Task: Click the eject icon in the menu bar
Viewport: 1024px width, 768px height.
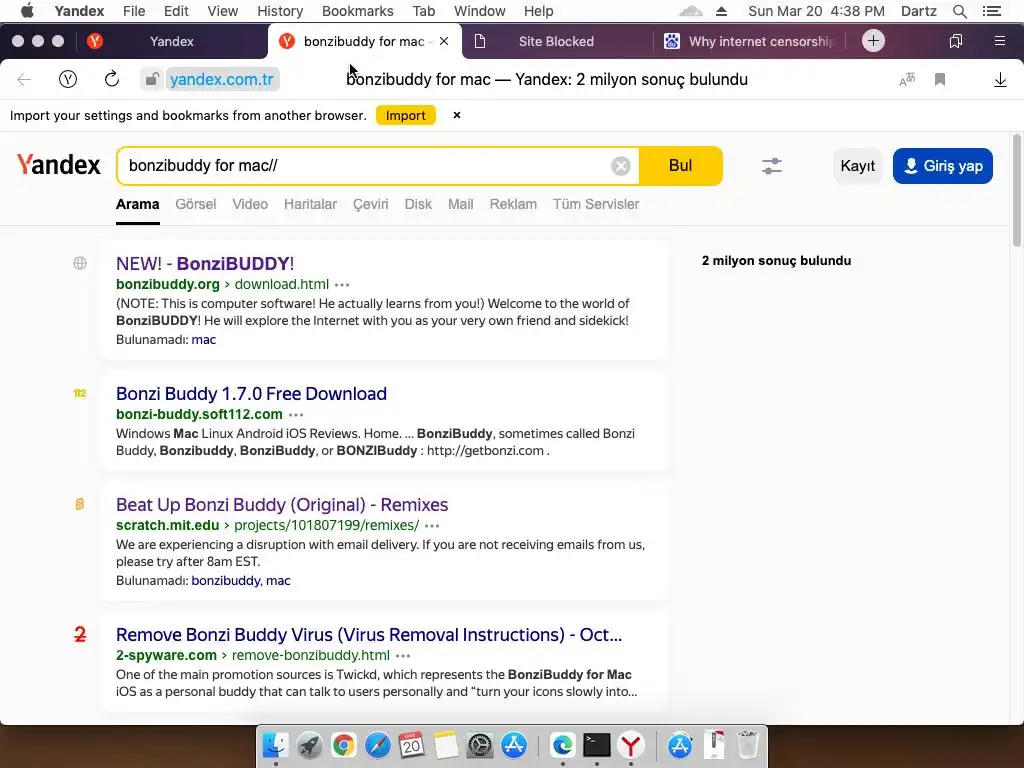Action: tap(721, 11)
